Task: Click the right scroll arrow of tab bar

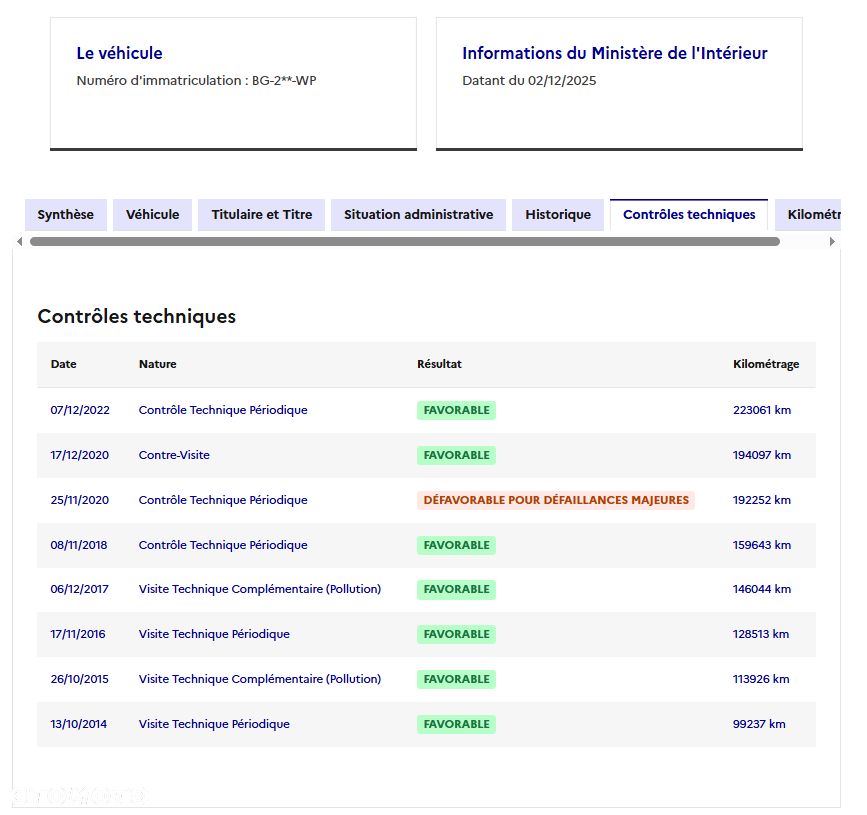Action: click(x=832, y=242)
